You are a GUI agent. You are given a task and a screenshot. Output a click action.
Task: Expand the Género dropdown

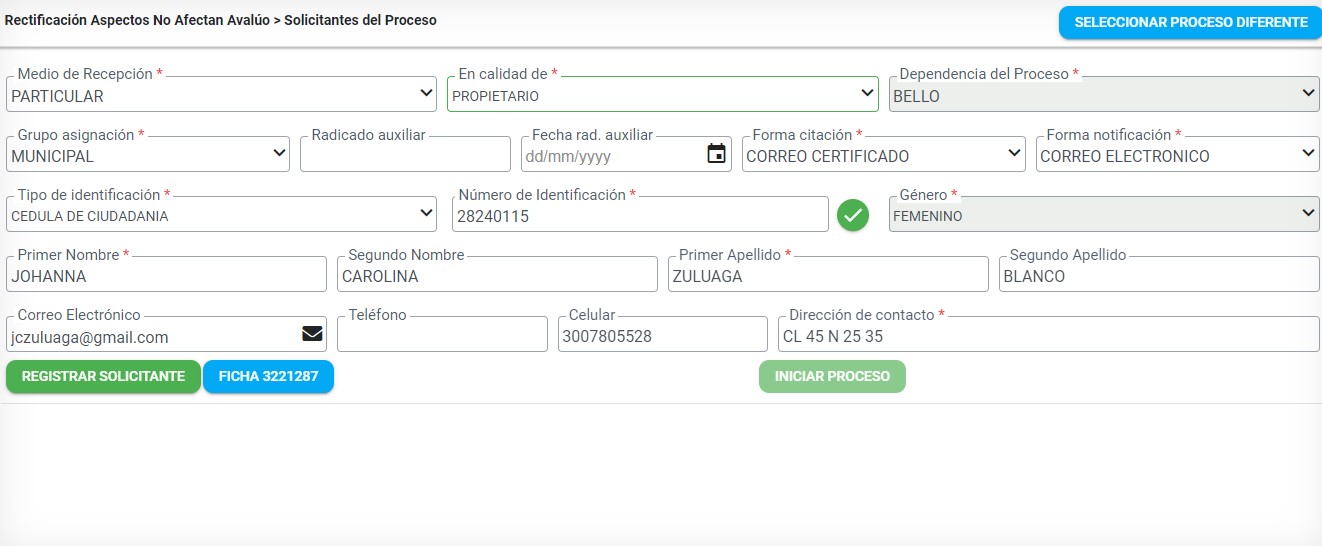point(1104,214)
